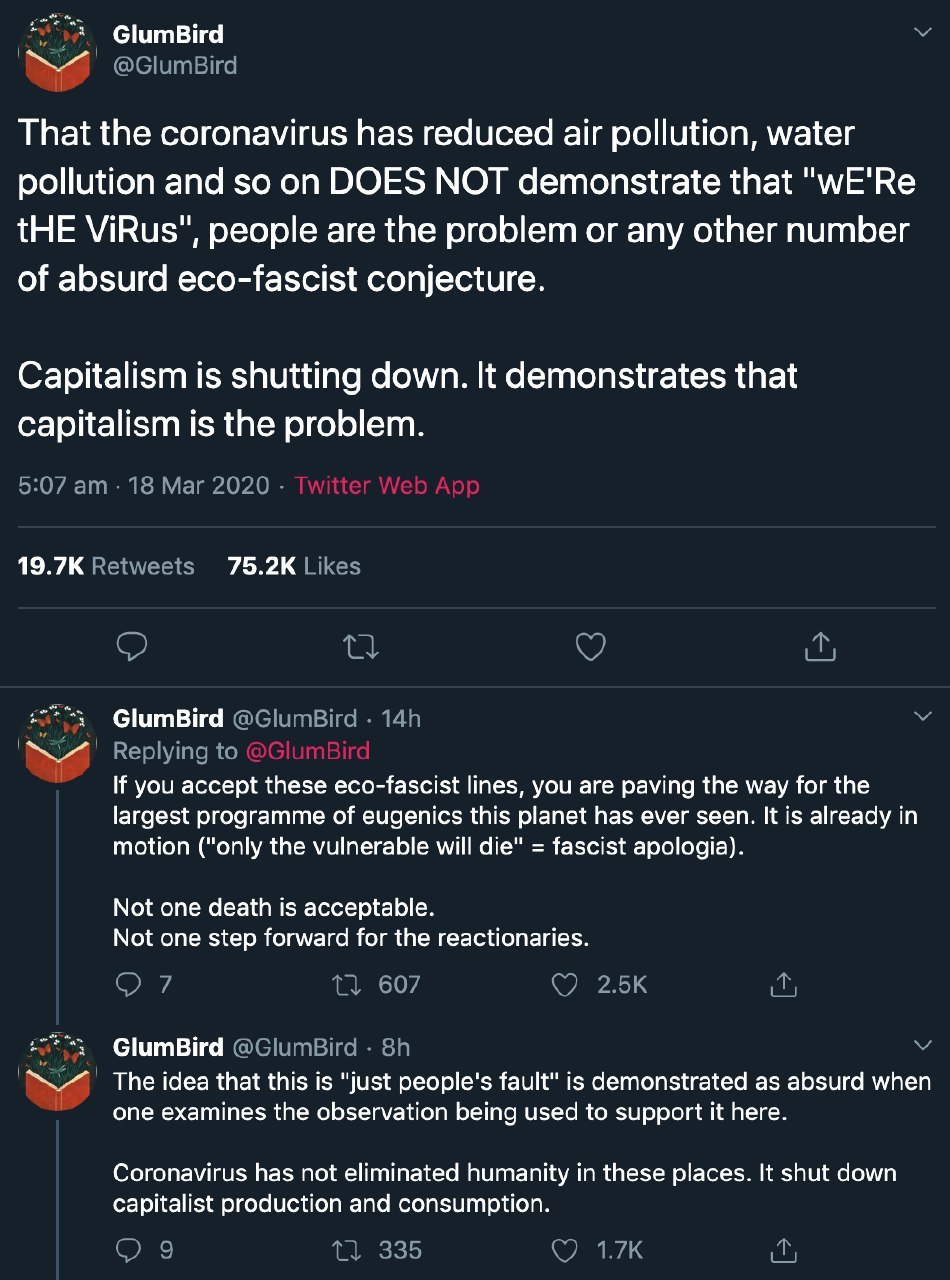The width and height of the screenshot is (950, 1280).
Task: Share the eugenics reply tweet
Action: point(784,985)
